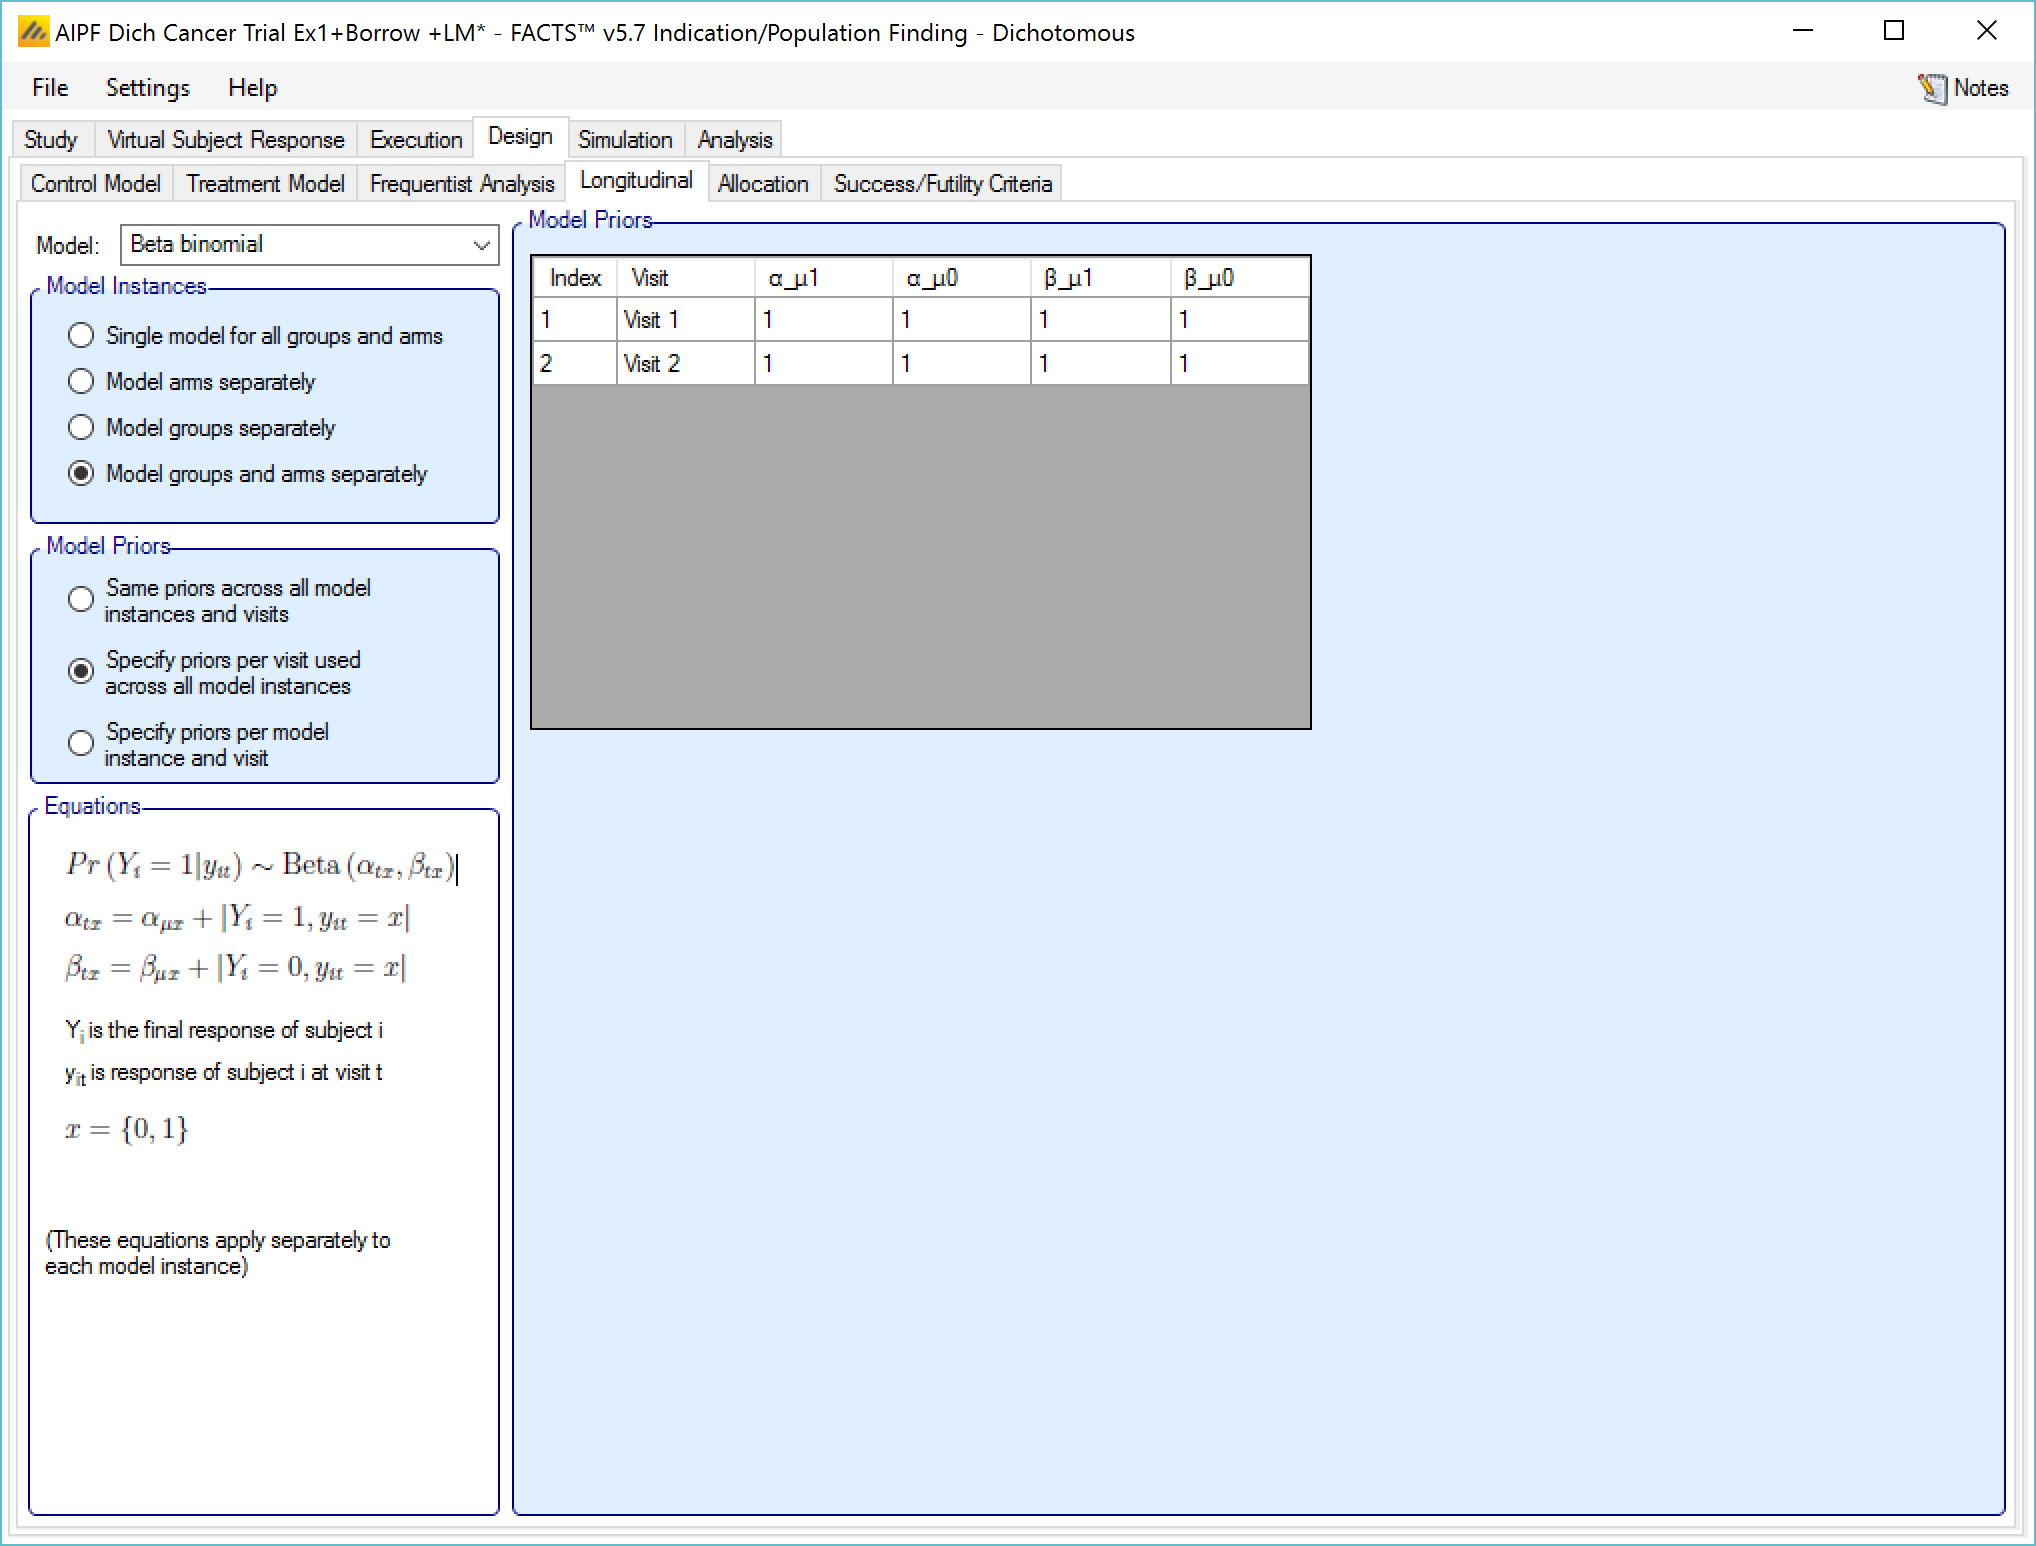Open the File menu
The width and height of the screenshot is (2036, 1546).
[x=50, y=88]
